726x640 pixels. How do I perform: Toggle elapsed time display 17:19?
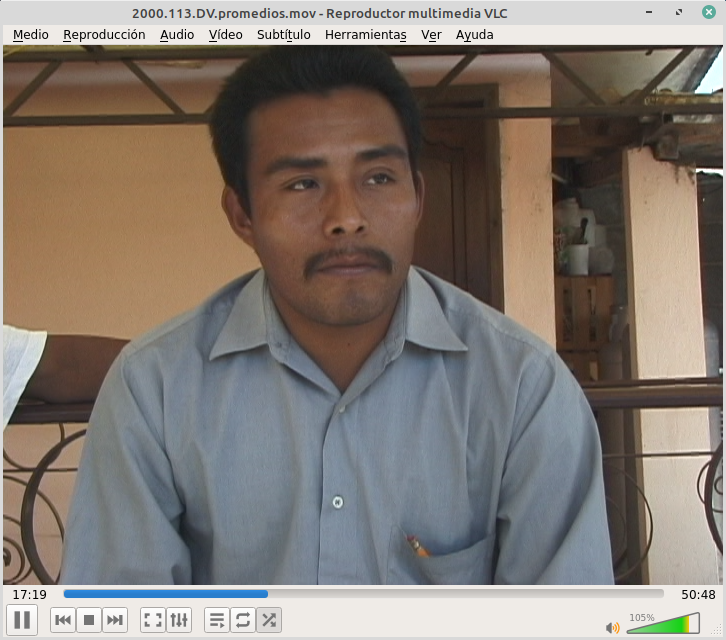(30, 594)
